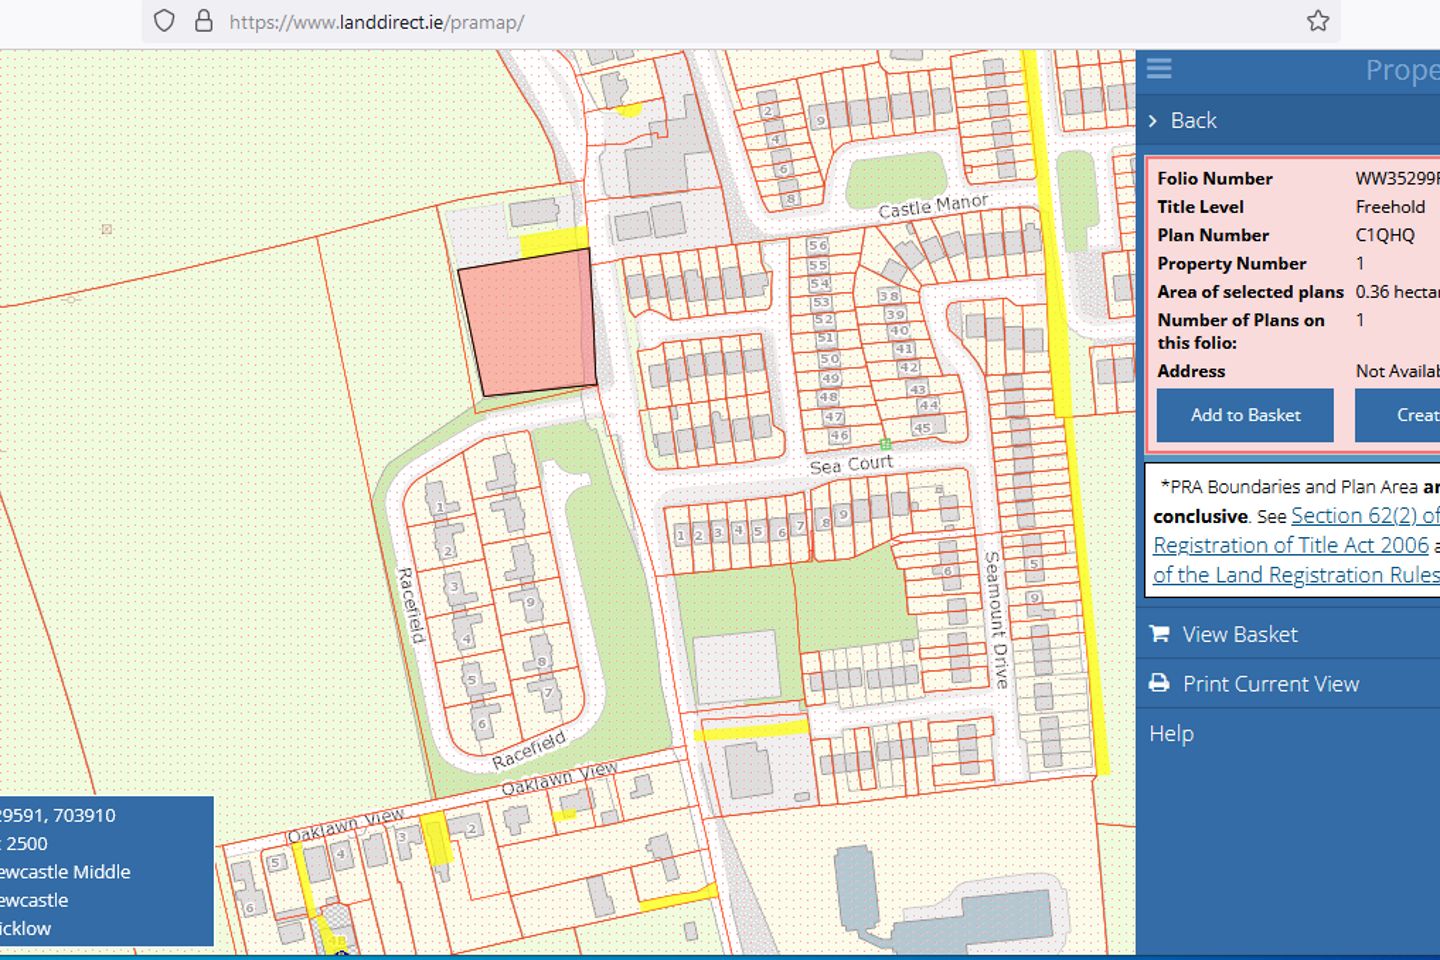Open Help from the sidebar
1440x960 pixels.
coord(1171,733)
